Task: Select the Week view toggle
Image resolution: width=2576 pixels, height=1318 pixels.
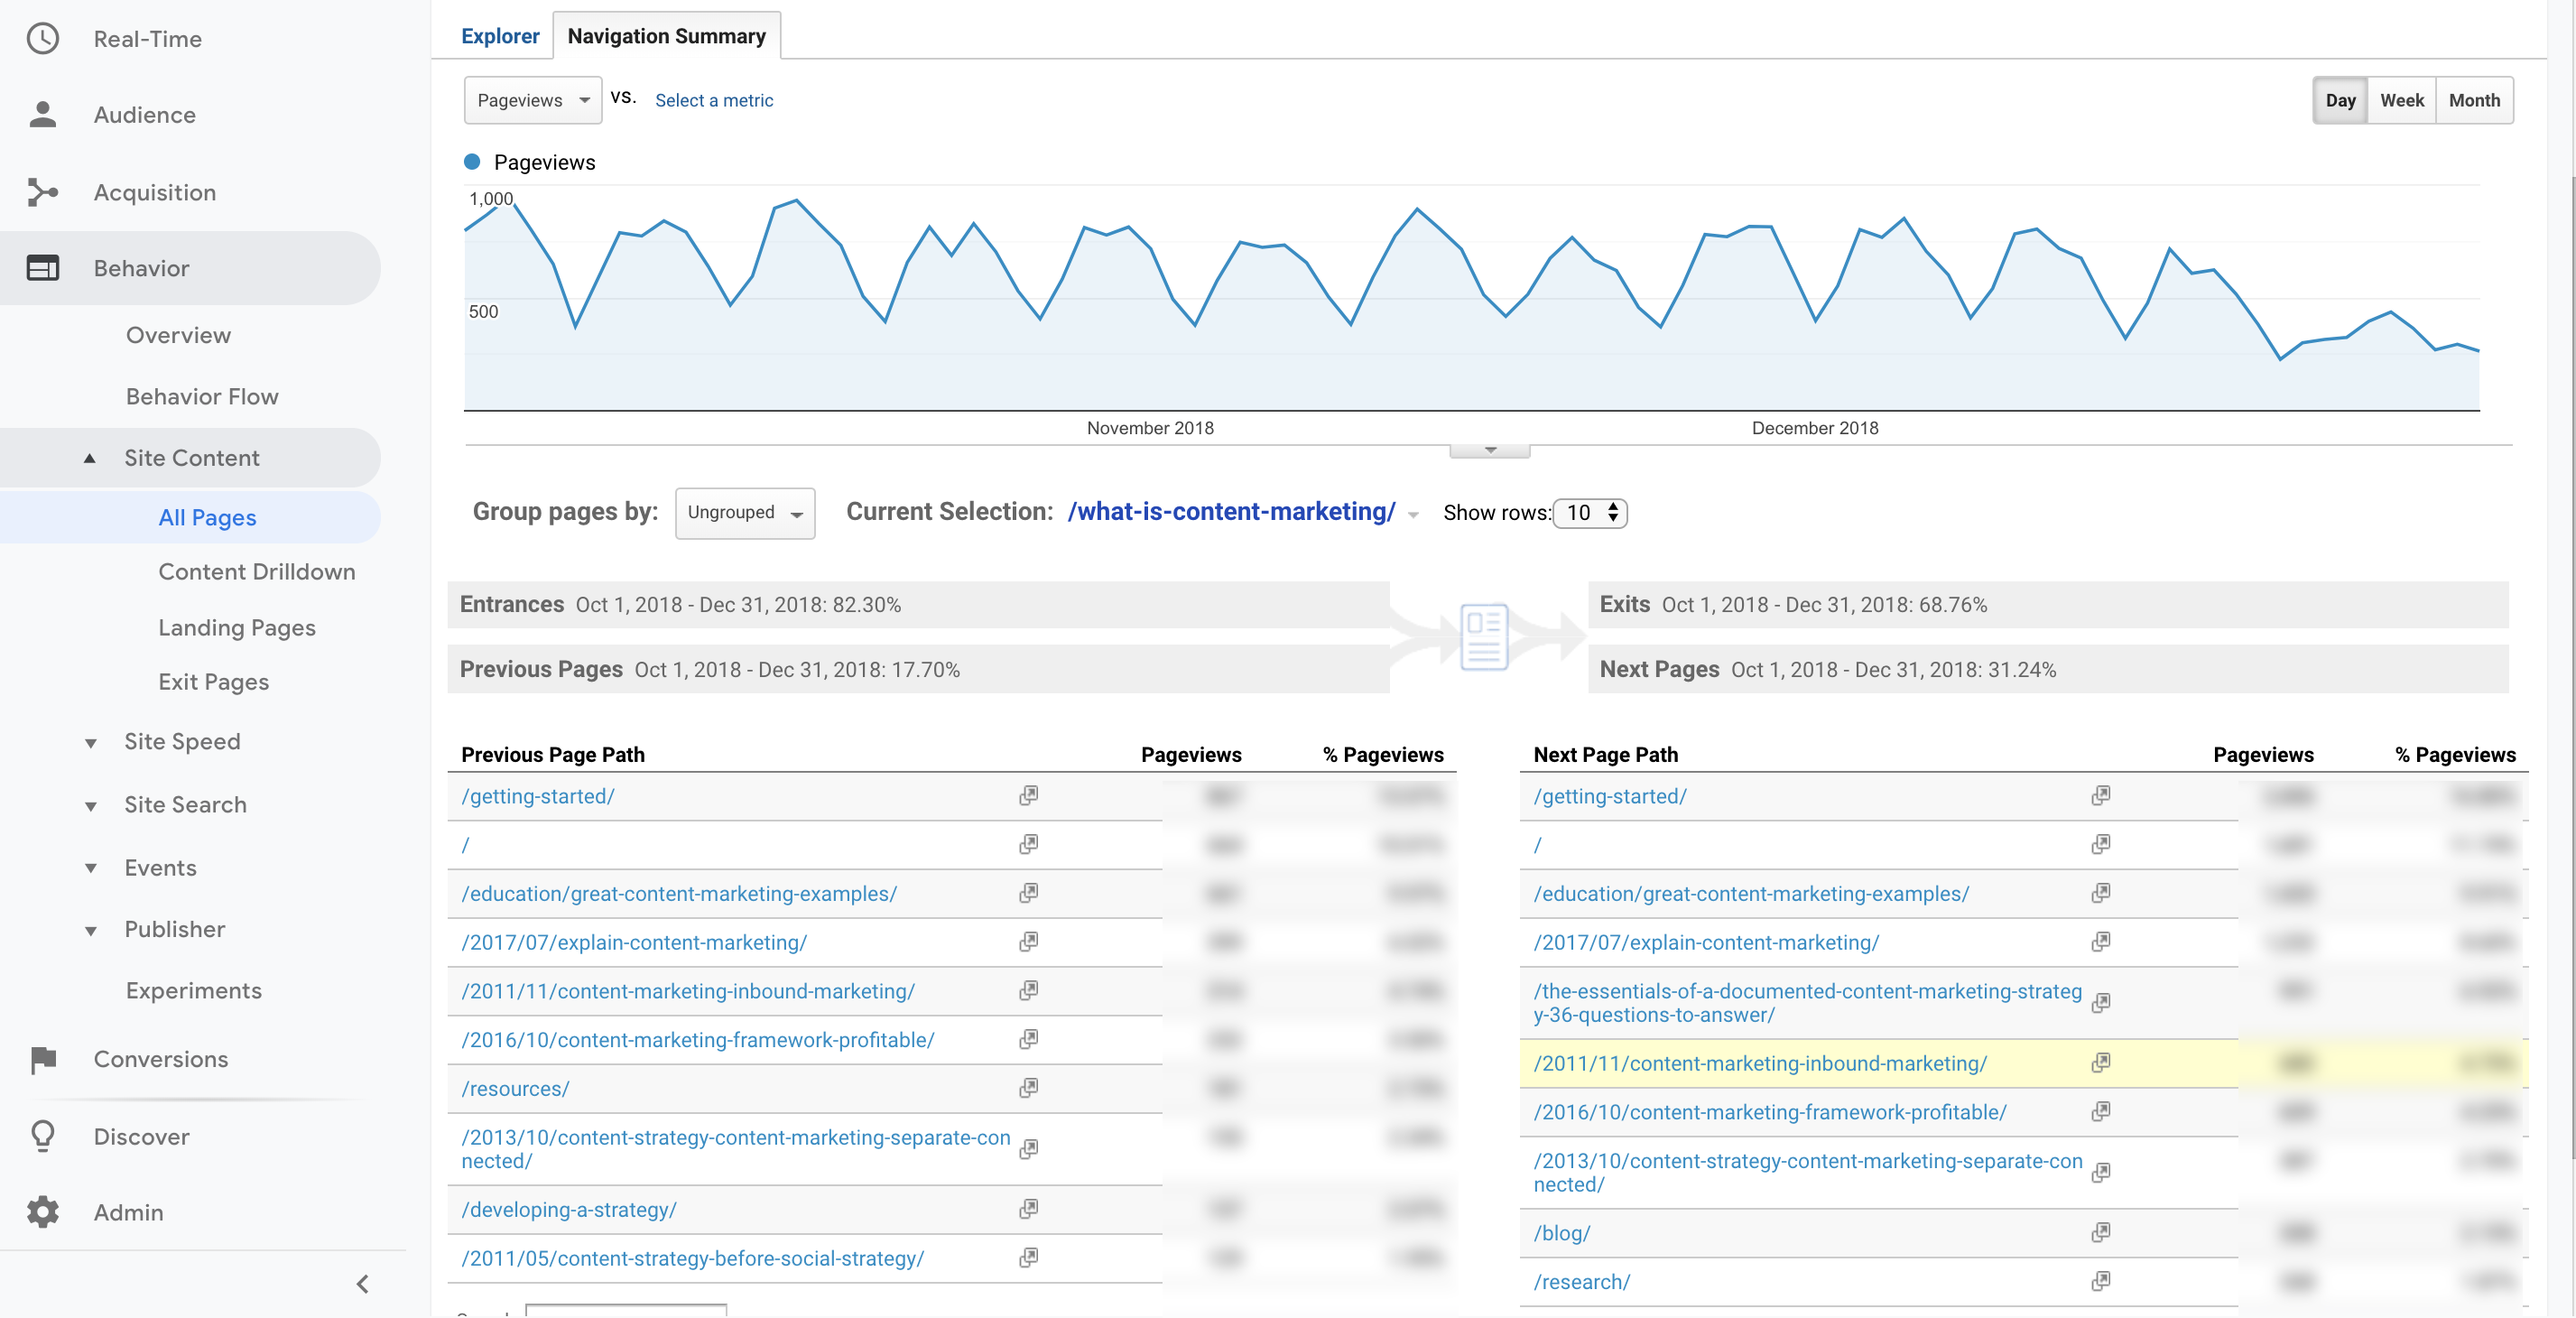Action: coord(2403,99)
